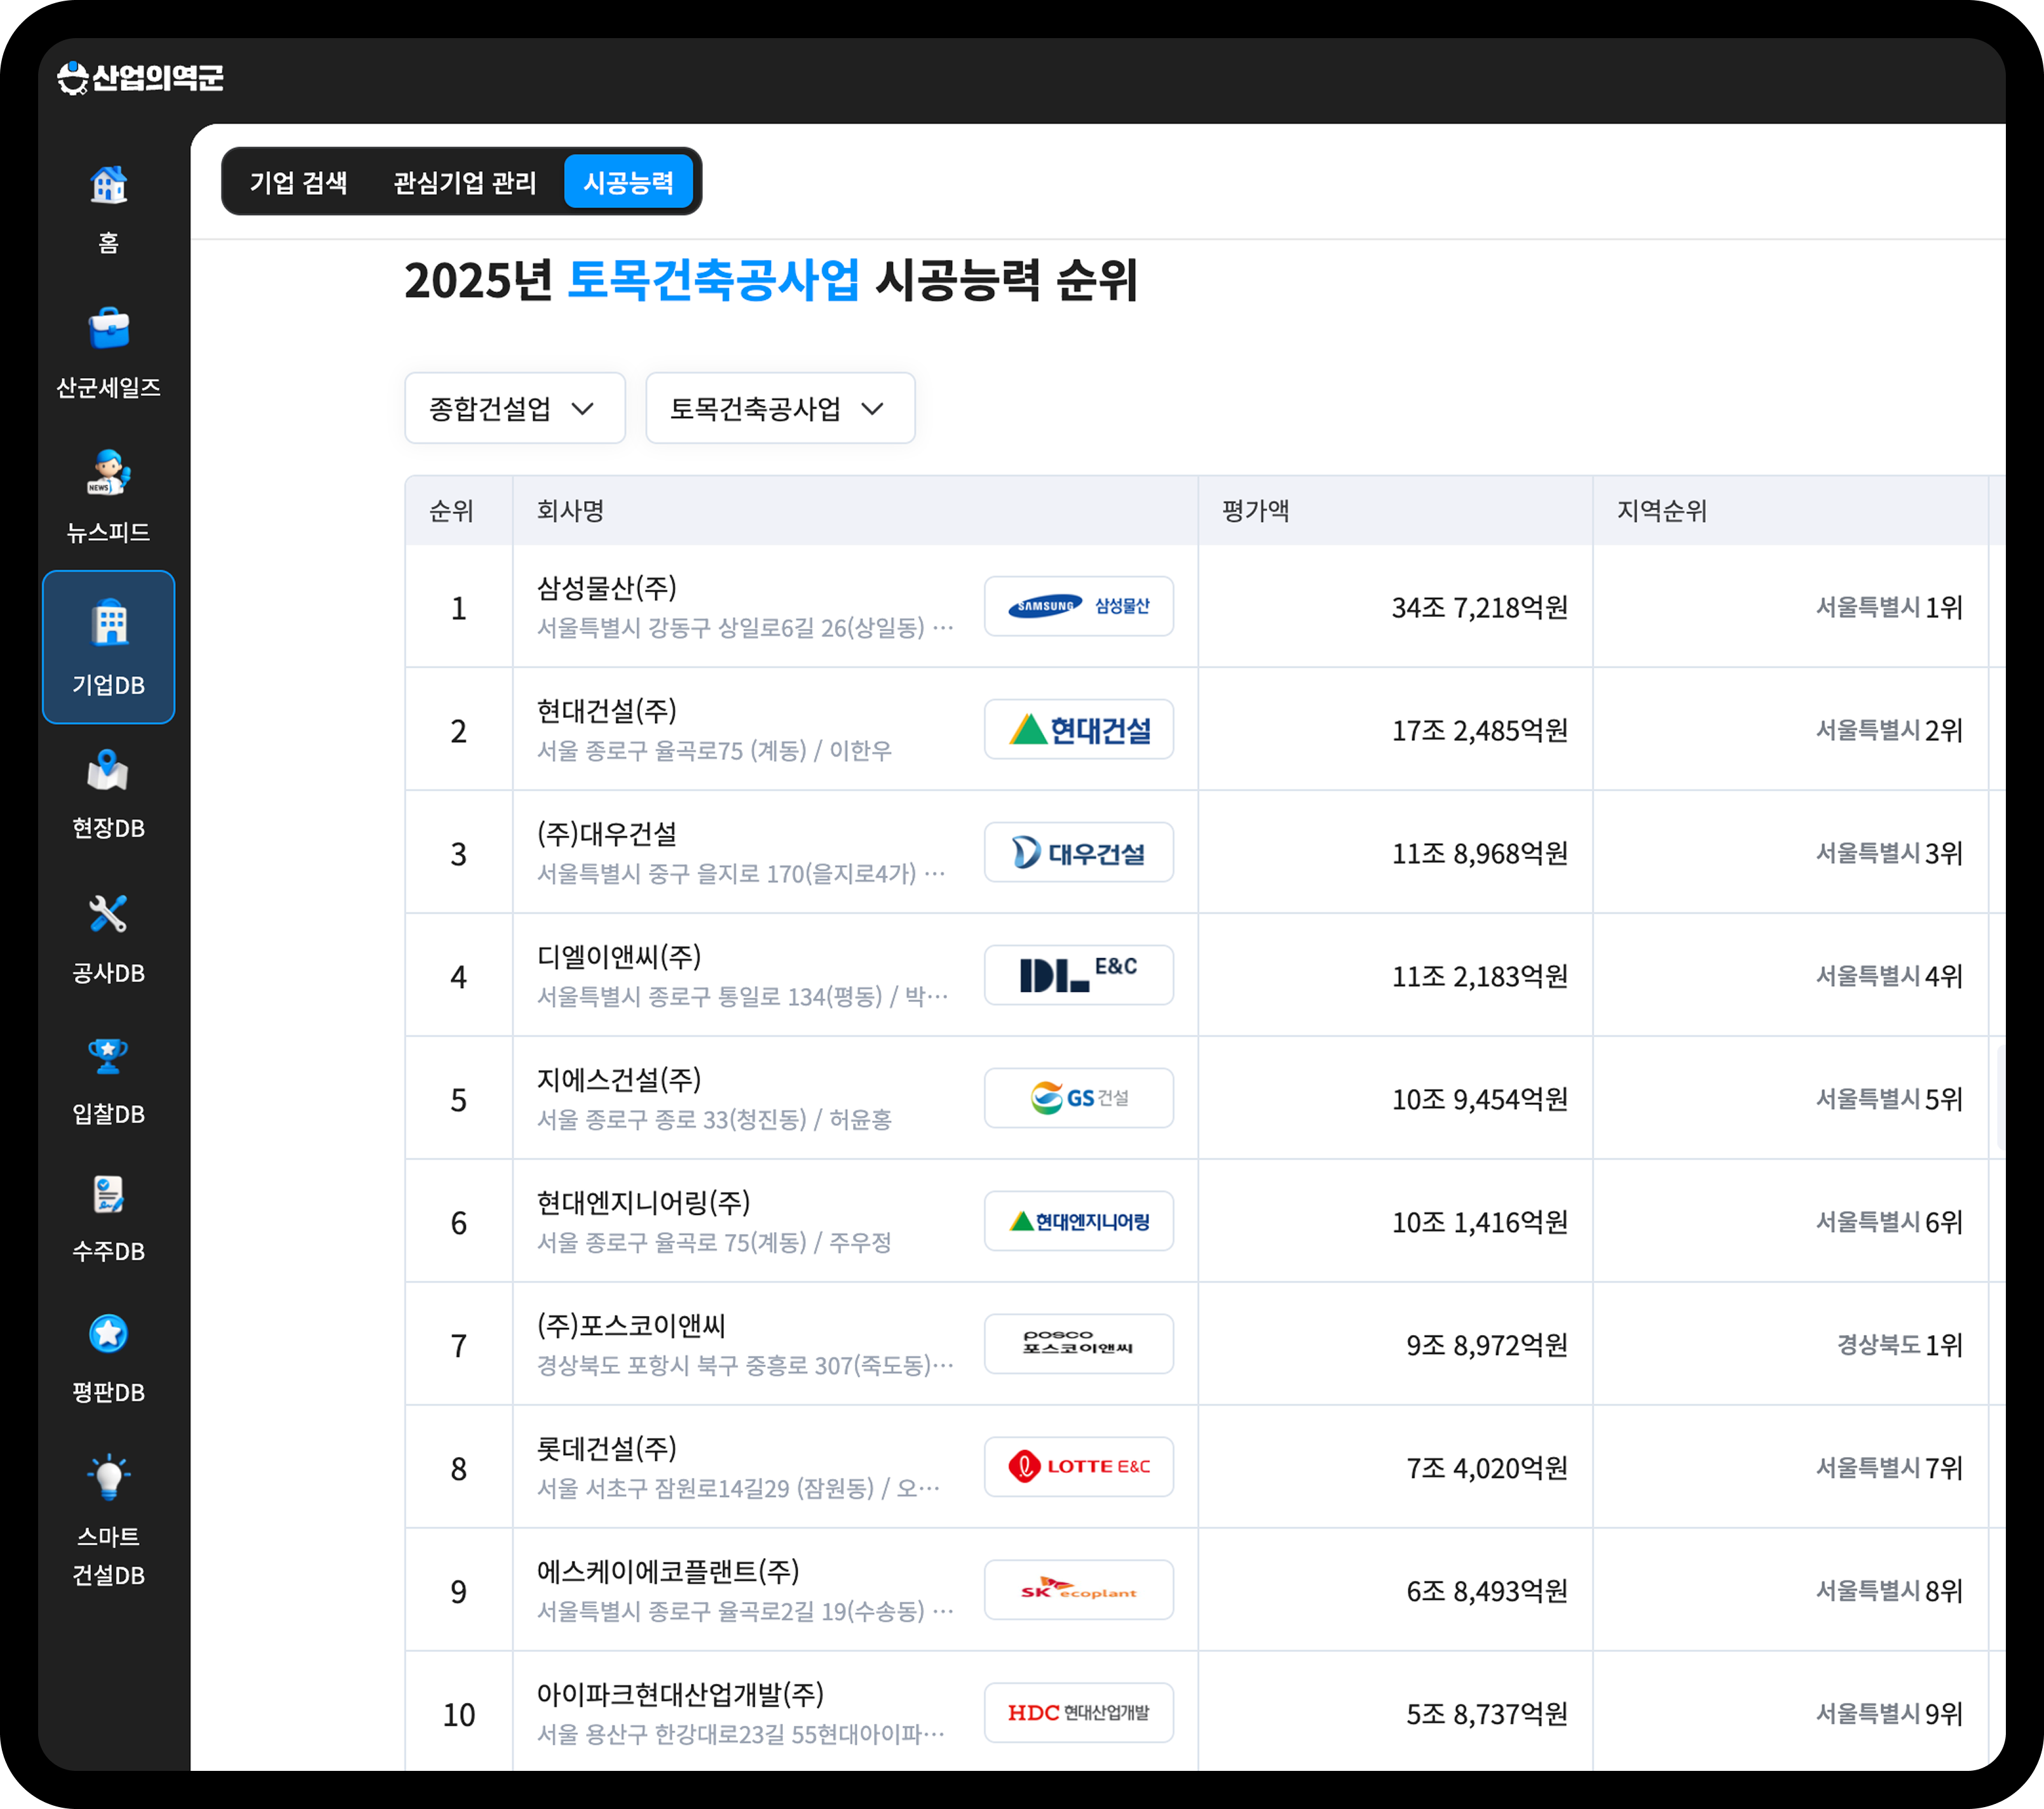Click the 10조 1,416억원 amount
2044x1809 pixels.
tap(1479, 1222)
